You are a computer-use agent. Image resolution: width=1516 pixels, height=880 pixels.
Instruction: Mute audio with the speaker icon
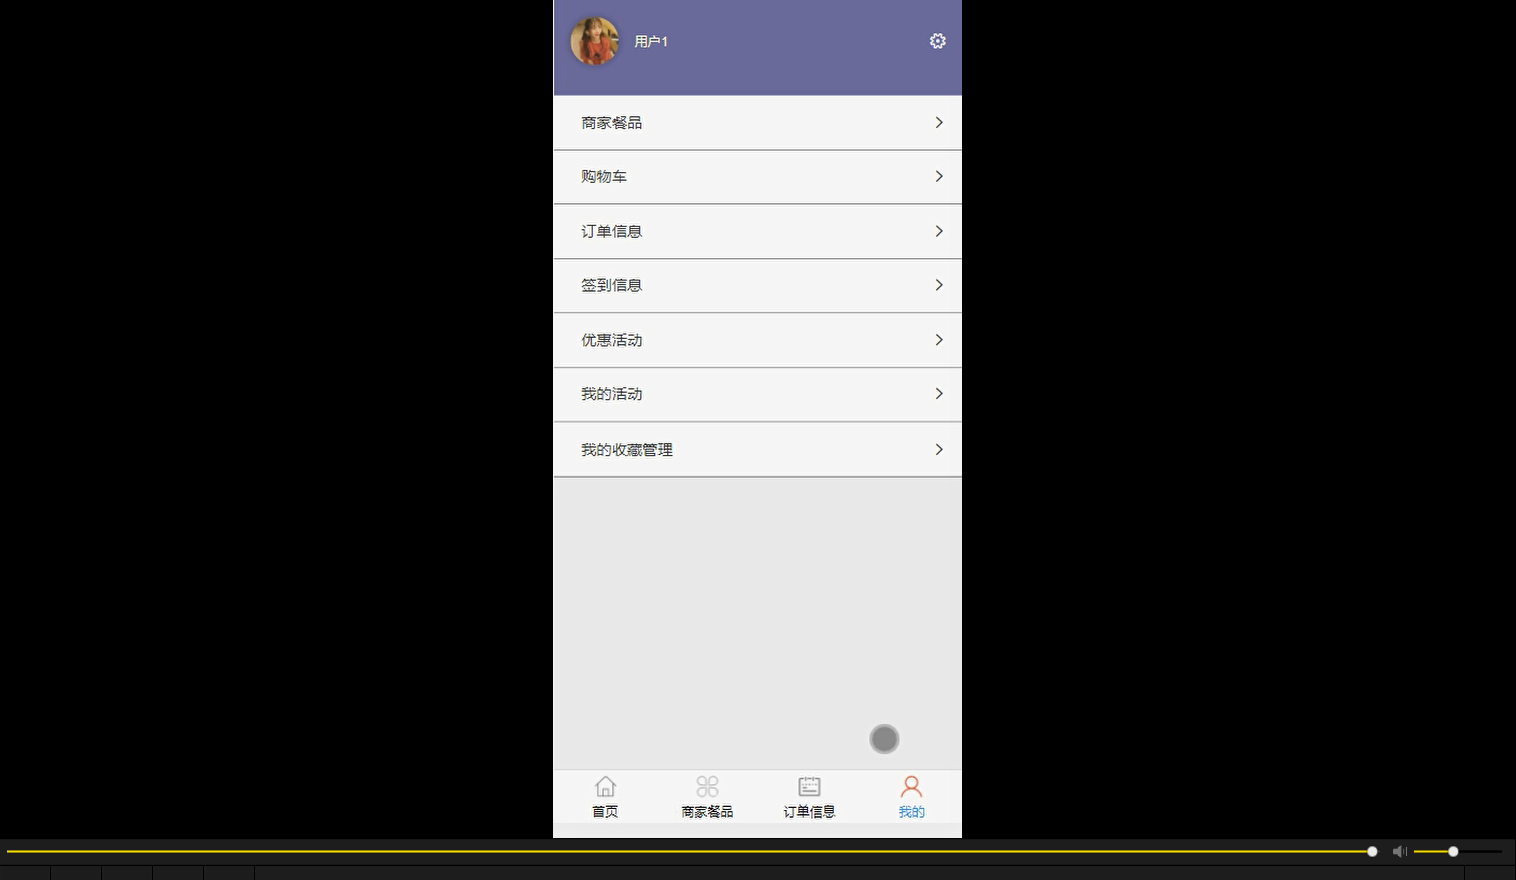click(x=1400, y=852)
